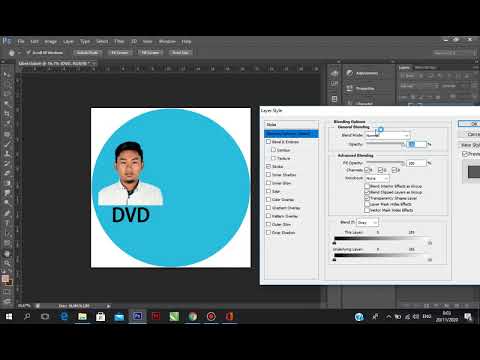Open the Filter menu

[119, 41]
